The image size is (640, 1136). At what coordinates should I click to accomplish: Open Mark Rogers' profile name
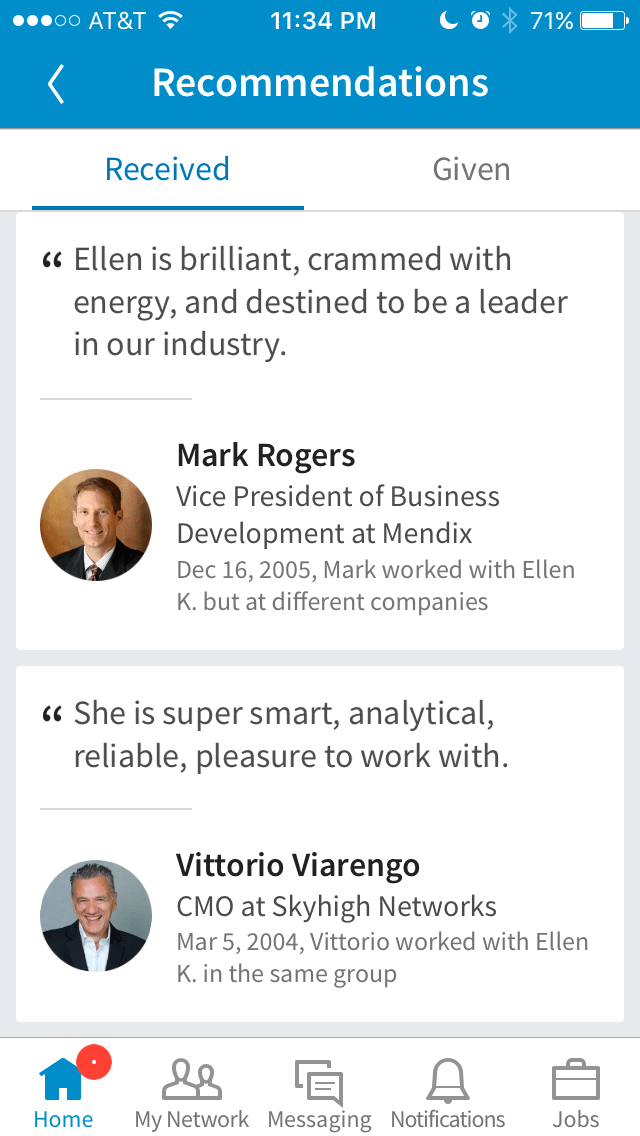[266, 456]
